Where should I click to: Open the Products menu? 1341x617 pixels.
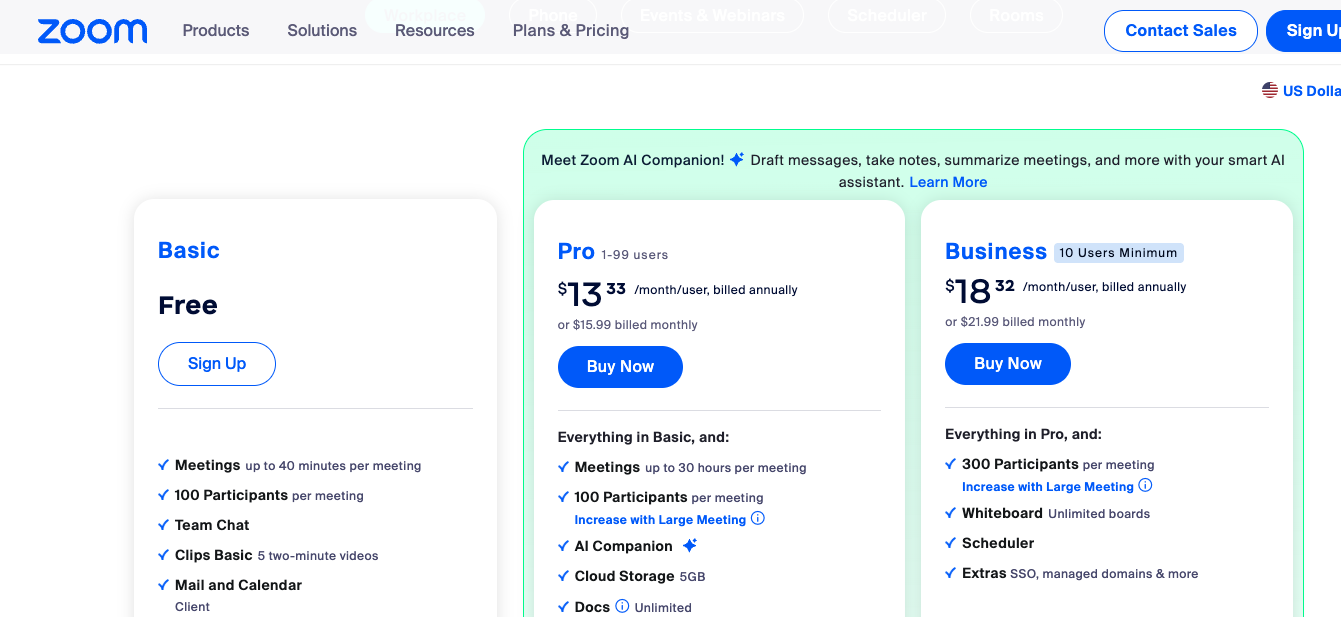coord(216,30)
